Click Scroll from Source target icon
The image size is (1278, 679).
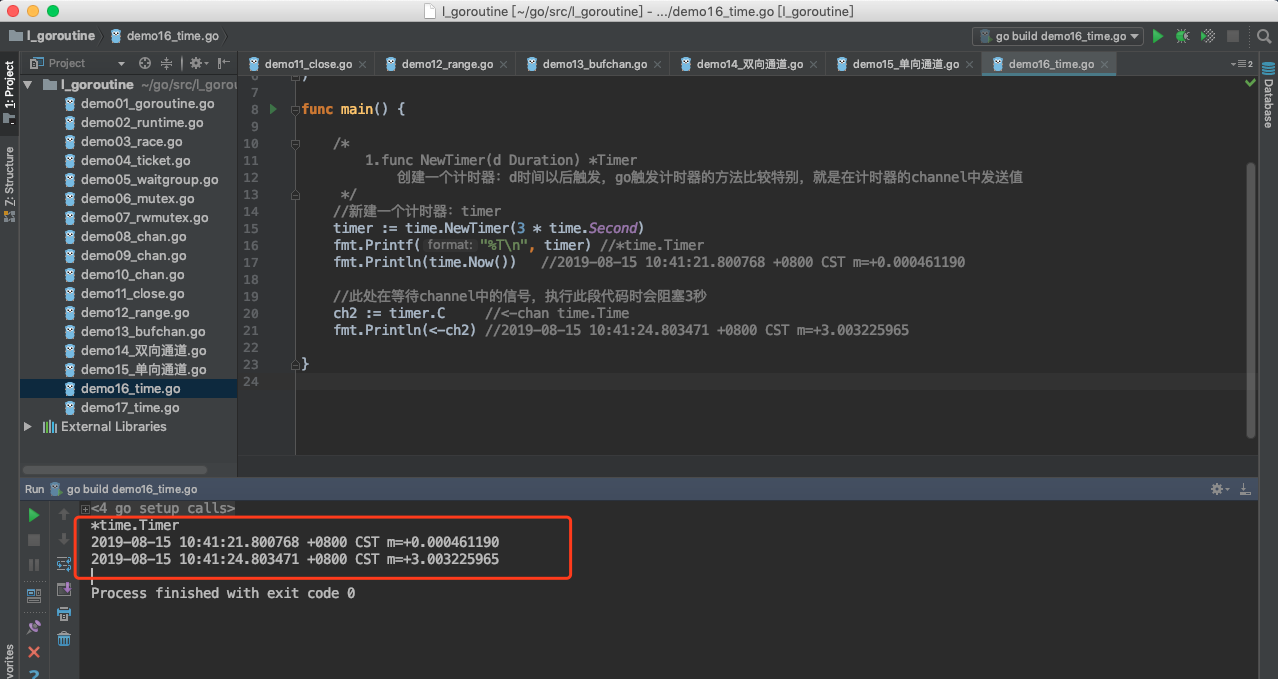(x=145, y=63)
